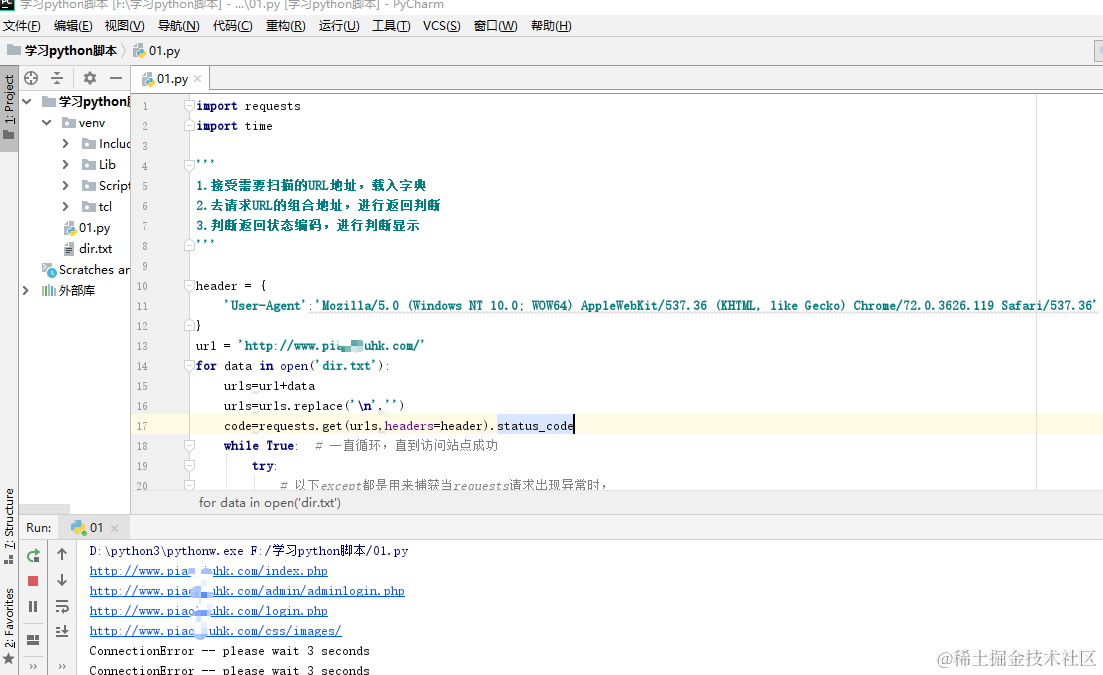This screenshot has width=1103, height=675.
Task: Show more console toolbar actions (second chevron)
Action: 62,665
